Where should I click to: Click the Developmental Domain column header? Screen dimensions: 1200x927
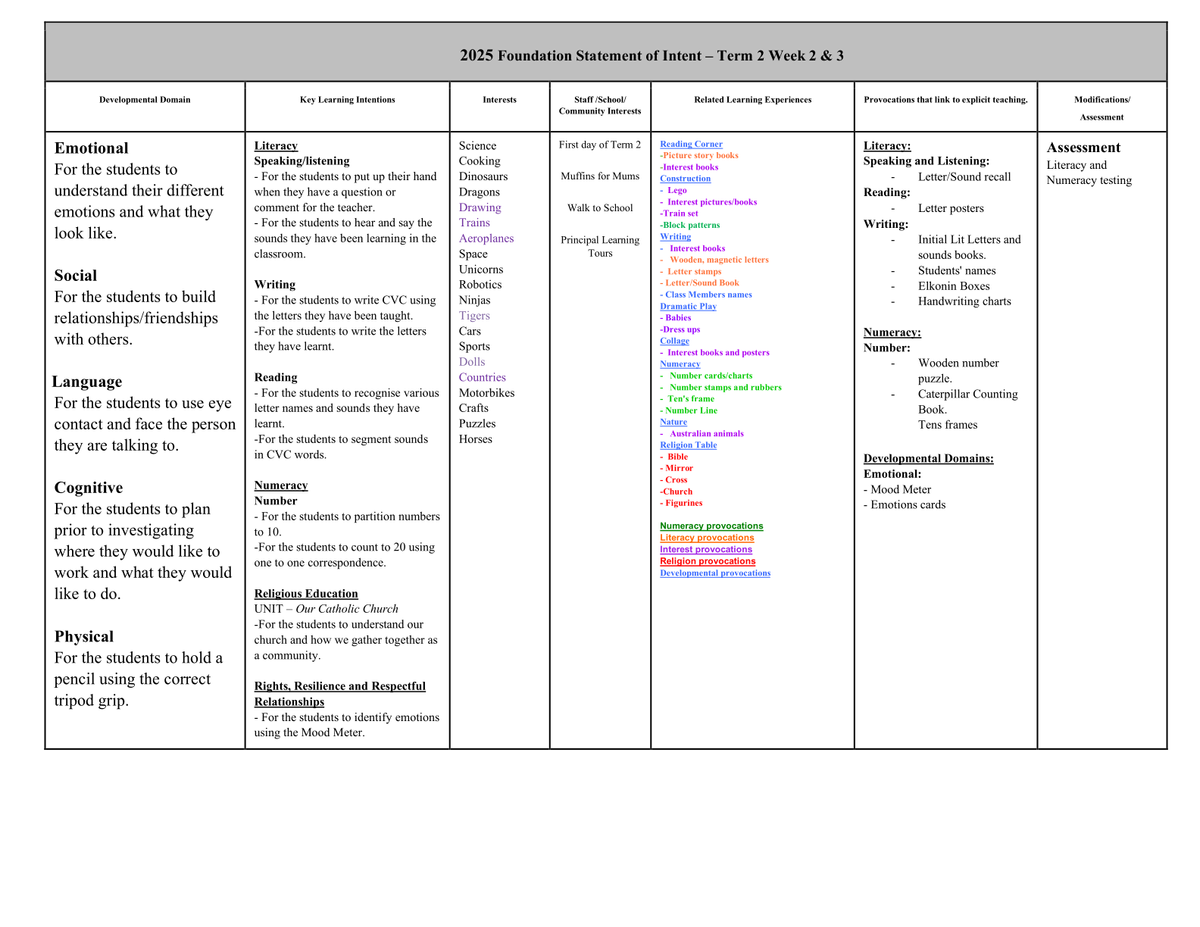[144, 100]
